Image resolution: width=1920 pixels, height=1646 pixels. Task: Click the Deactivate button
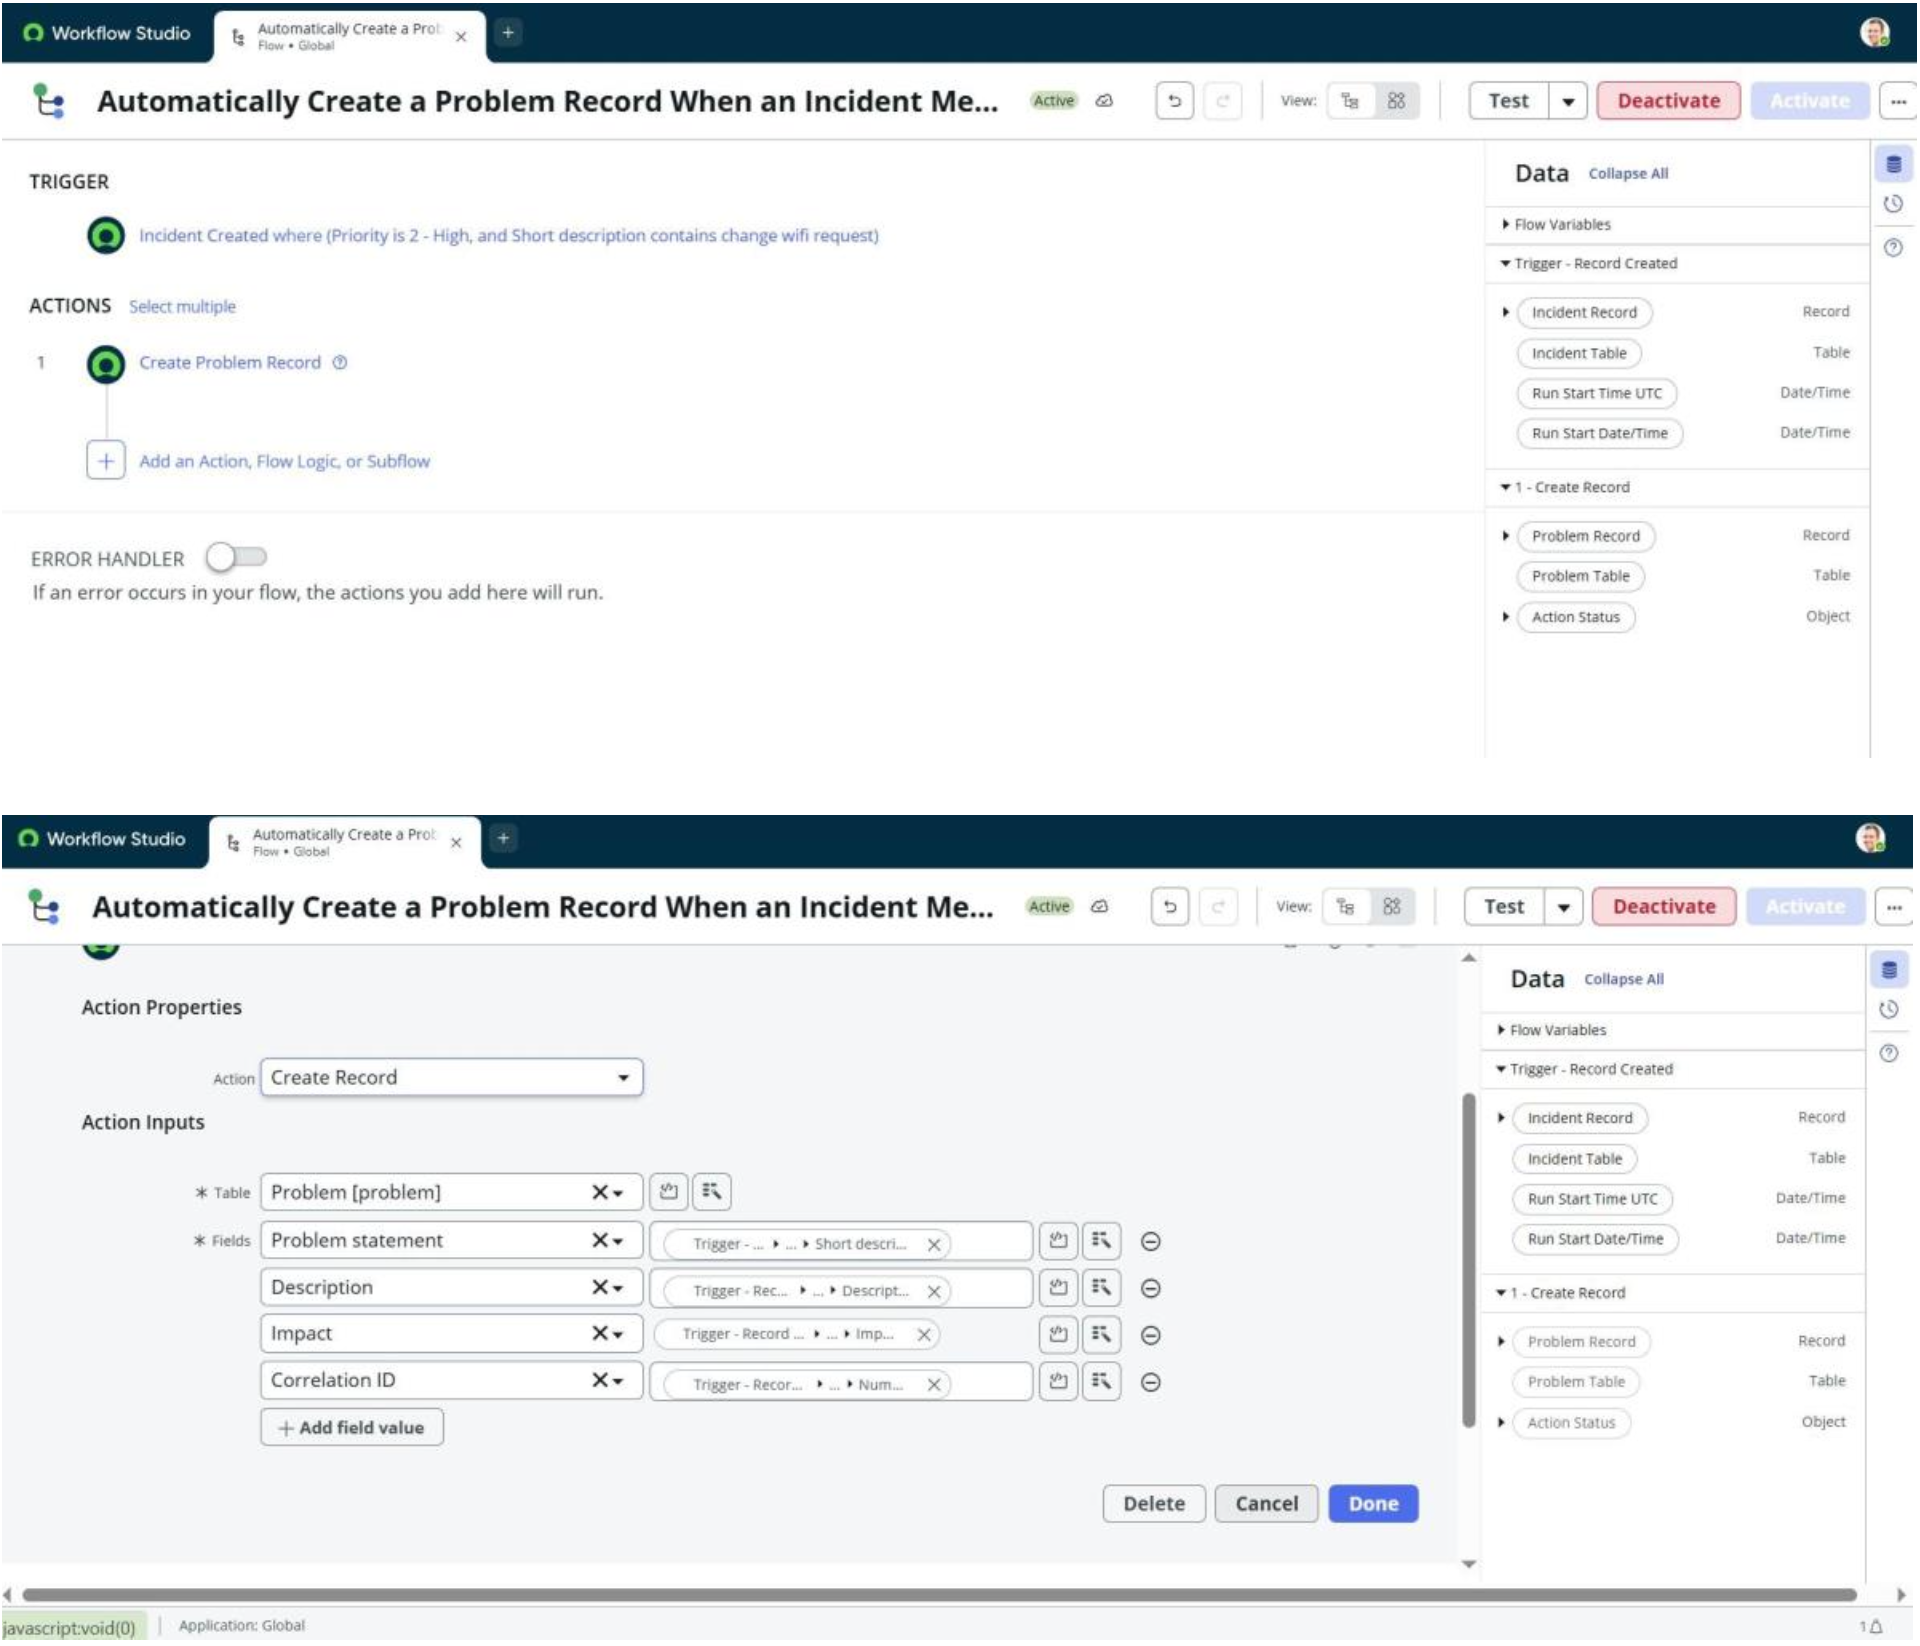point(1668,101)
